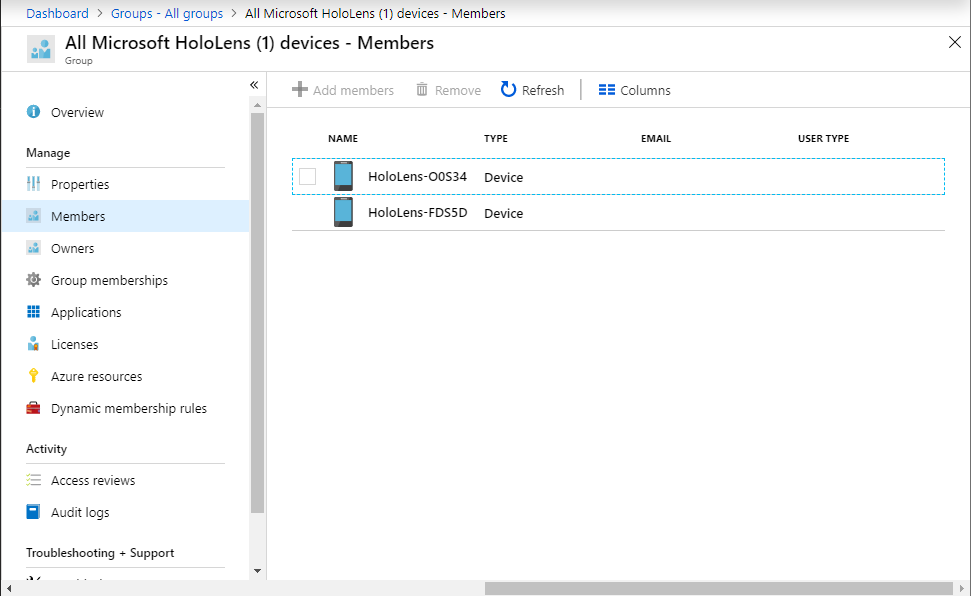Click the Activity section heading
Image resolution: width=971 pixels, height=596 pixels.
(x=46, y=449)
